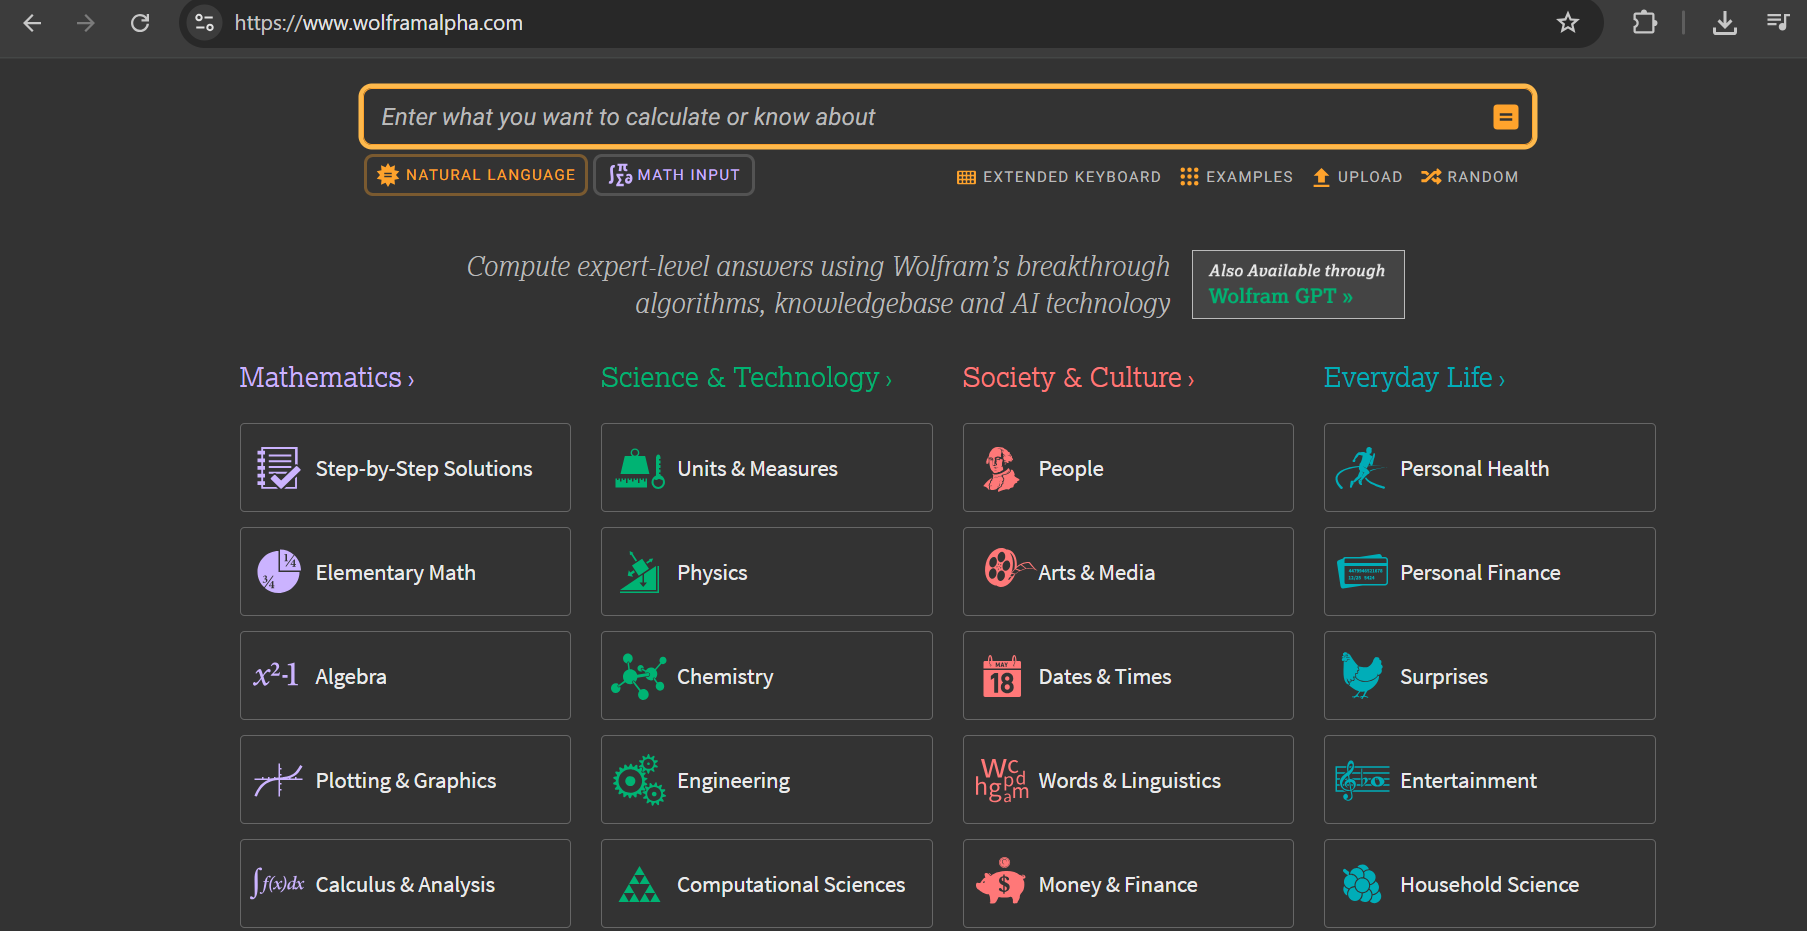Open the Money & Finance label link

pos(1117,885)
